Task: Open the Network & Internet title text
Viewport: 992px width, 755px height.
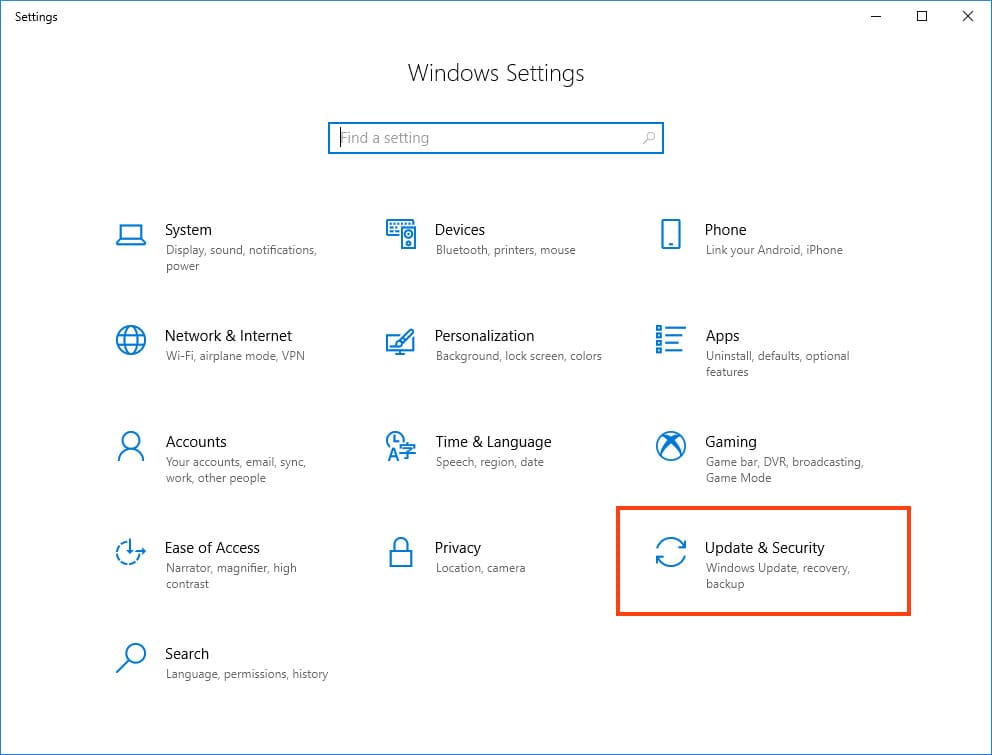Action: pyautogui.click(x=228, y=336)
